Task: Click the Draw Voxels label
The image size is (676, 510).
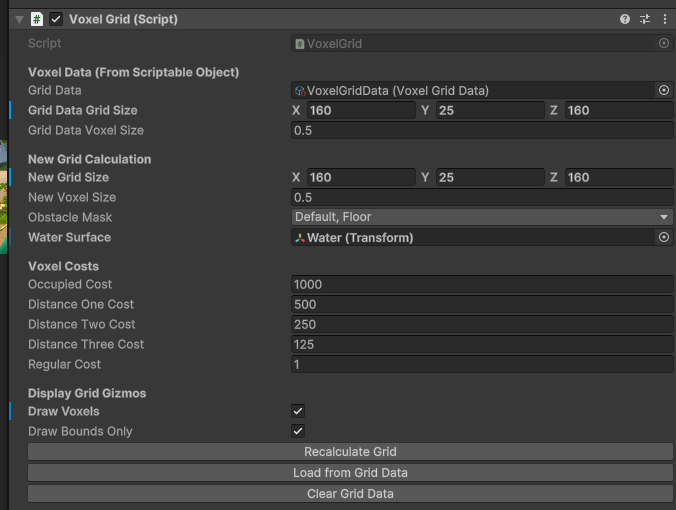Action: [64, 411]
